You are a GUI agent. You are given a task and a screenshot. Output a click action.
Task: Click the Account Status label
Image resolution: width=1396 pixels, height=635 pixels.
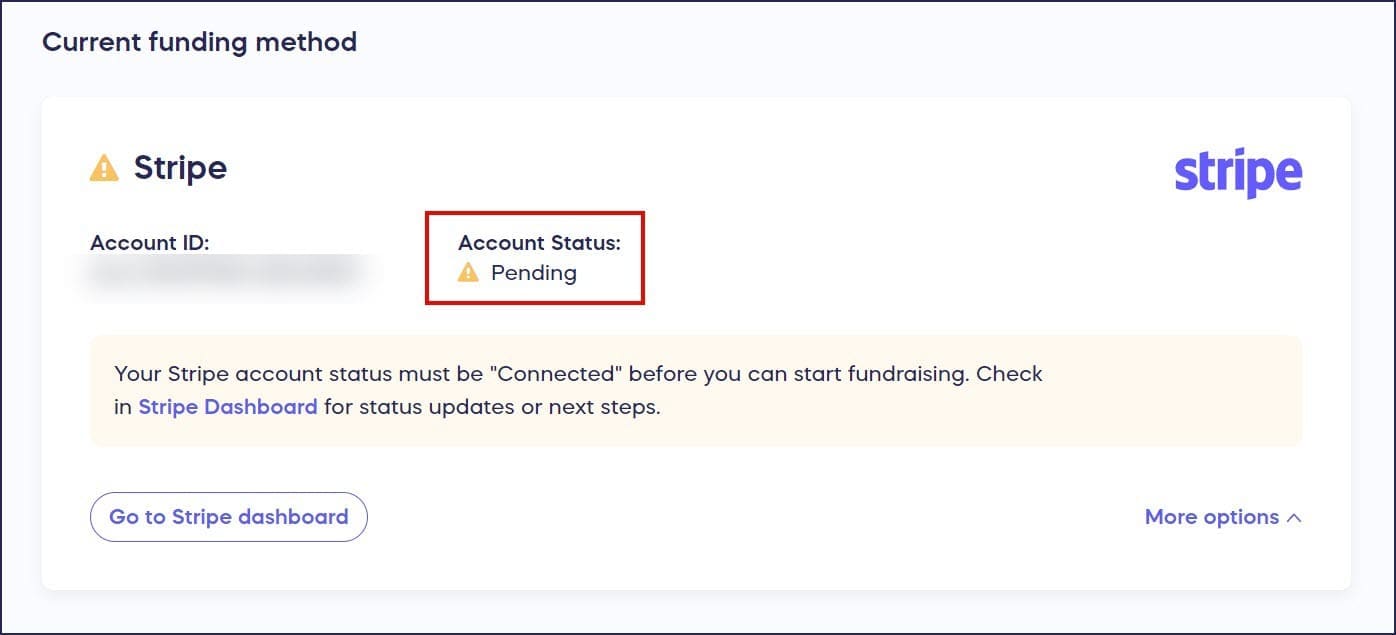539,242
